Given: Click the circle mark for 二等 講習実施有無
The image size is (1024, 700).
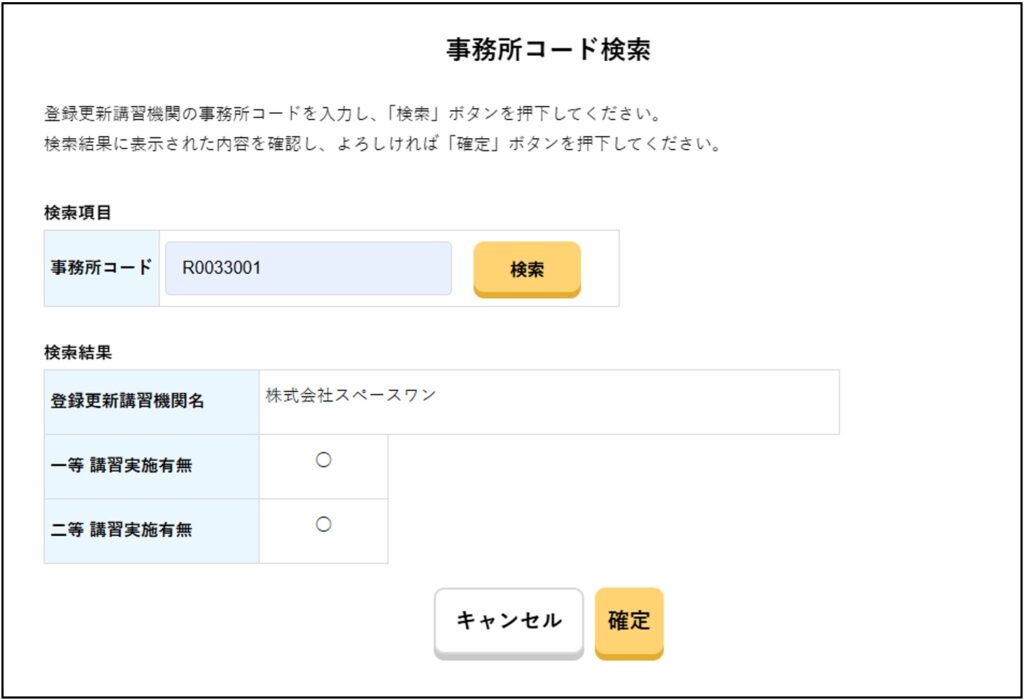Looking at the screenshot, I should [323, 524].
